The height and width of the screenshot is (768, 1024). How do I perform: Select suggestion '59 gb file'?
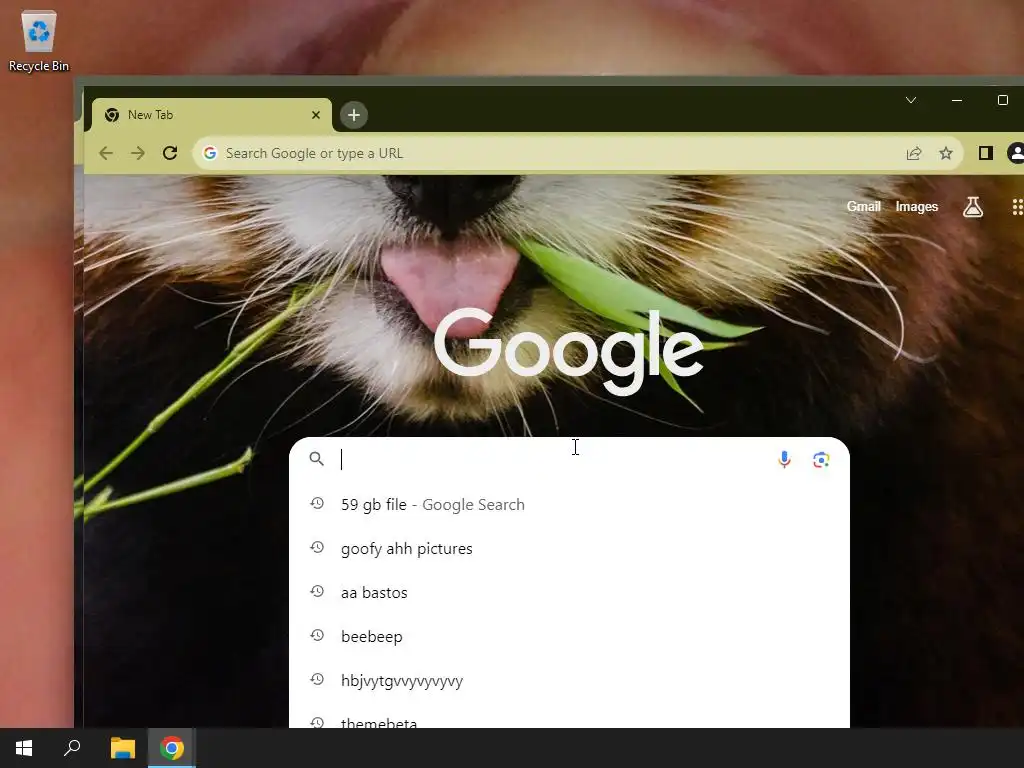click(x=569, y=504)
